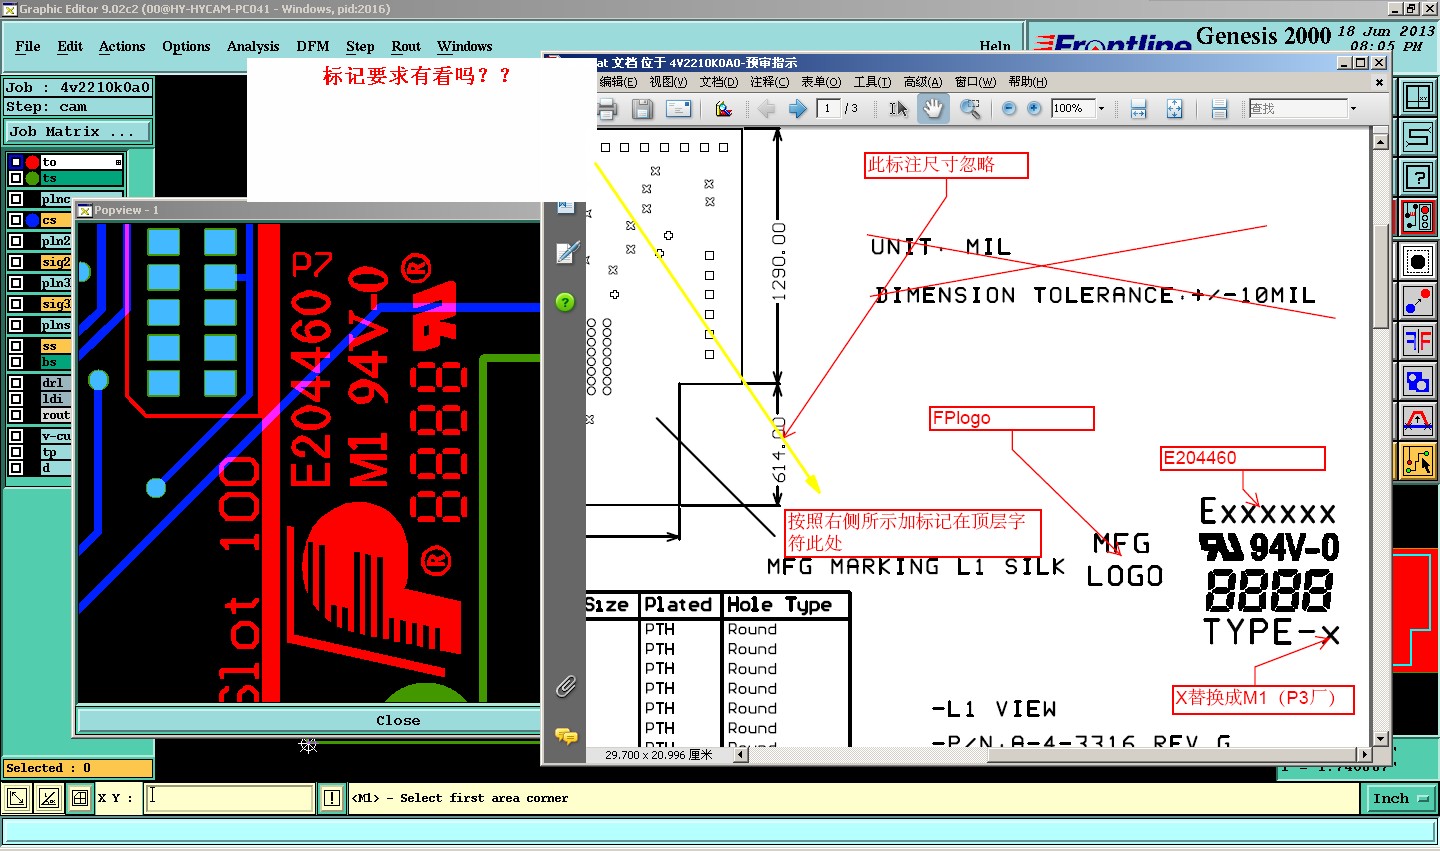Open the attachments paperclip panel icon
Image resolution: width=1440 pixels, height=851 pixels.
point(565,686)
